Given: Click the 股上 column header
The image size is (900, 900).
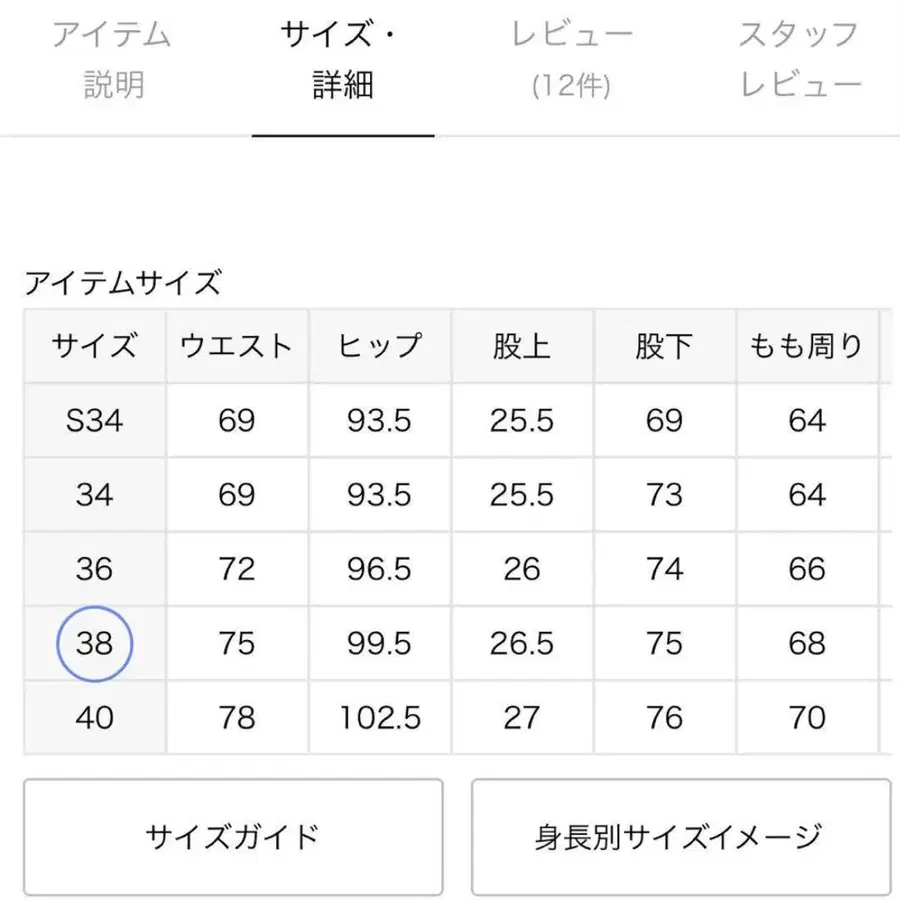Looking at the screenshot, I should (x=522, y=346).
